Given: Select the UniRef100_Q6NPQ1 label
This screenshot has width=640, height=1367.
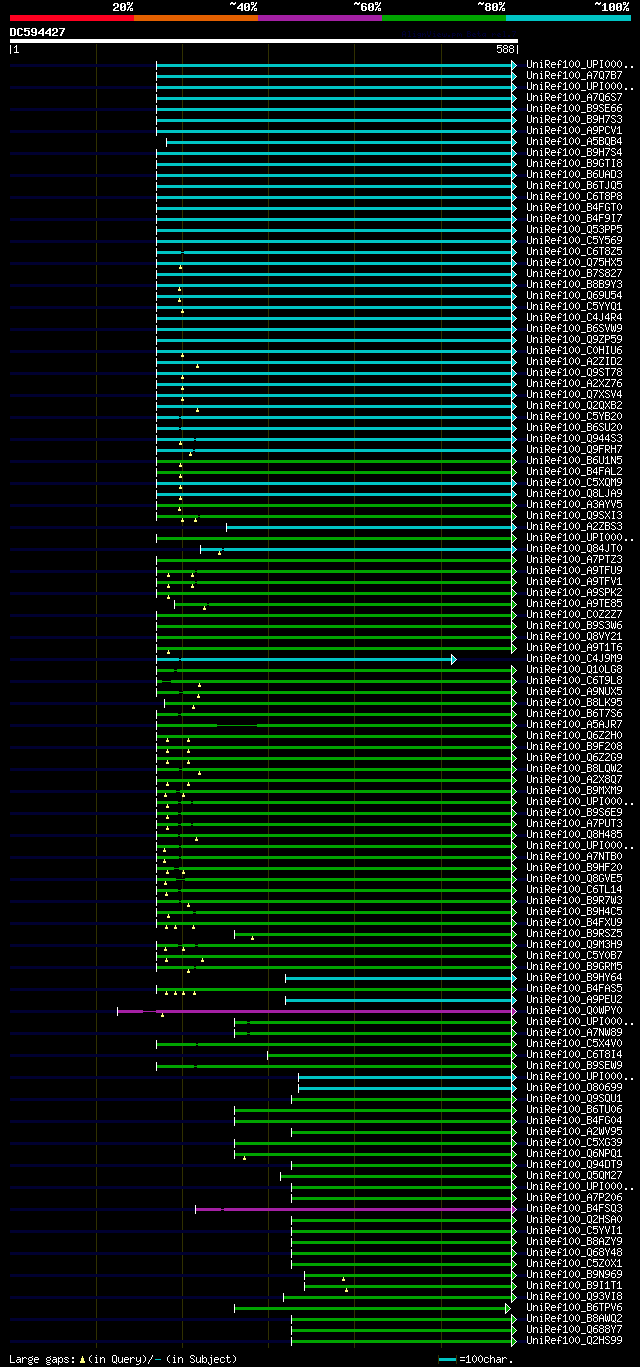Looking at the screenshot, I should (574, 1153).
